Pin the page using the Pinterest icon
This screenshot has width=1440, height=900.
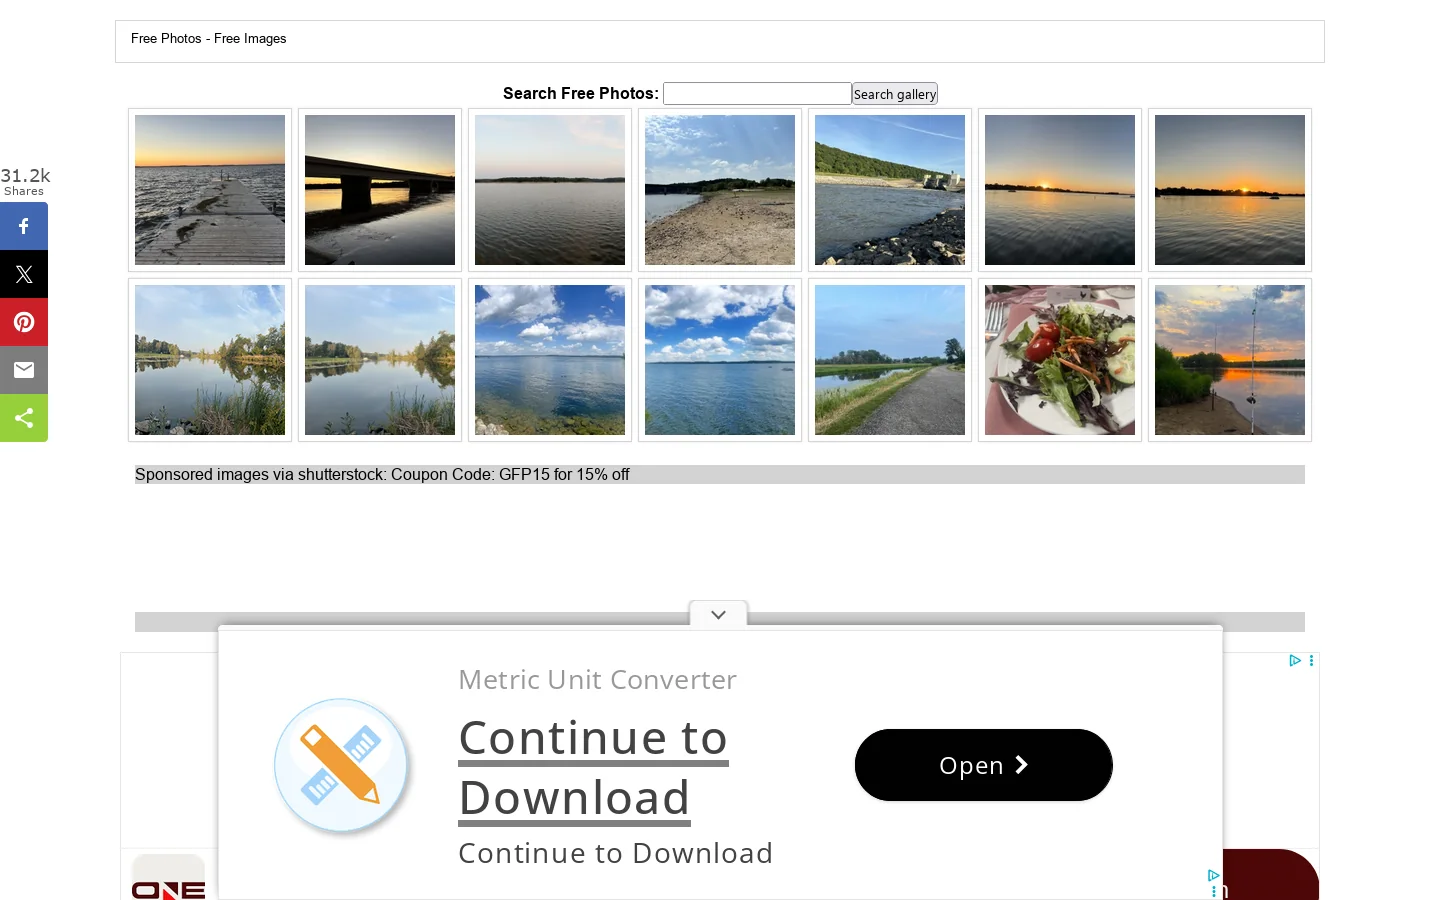[24, 322]
